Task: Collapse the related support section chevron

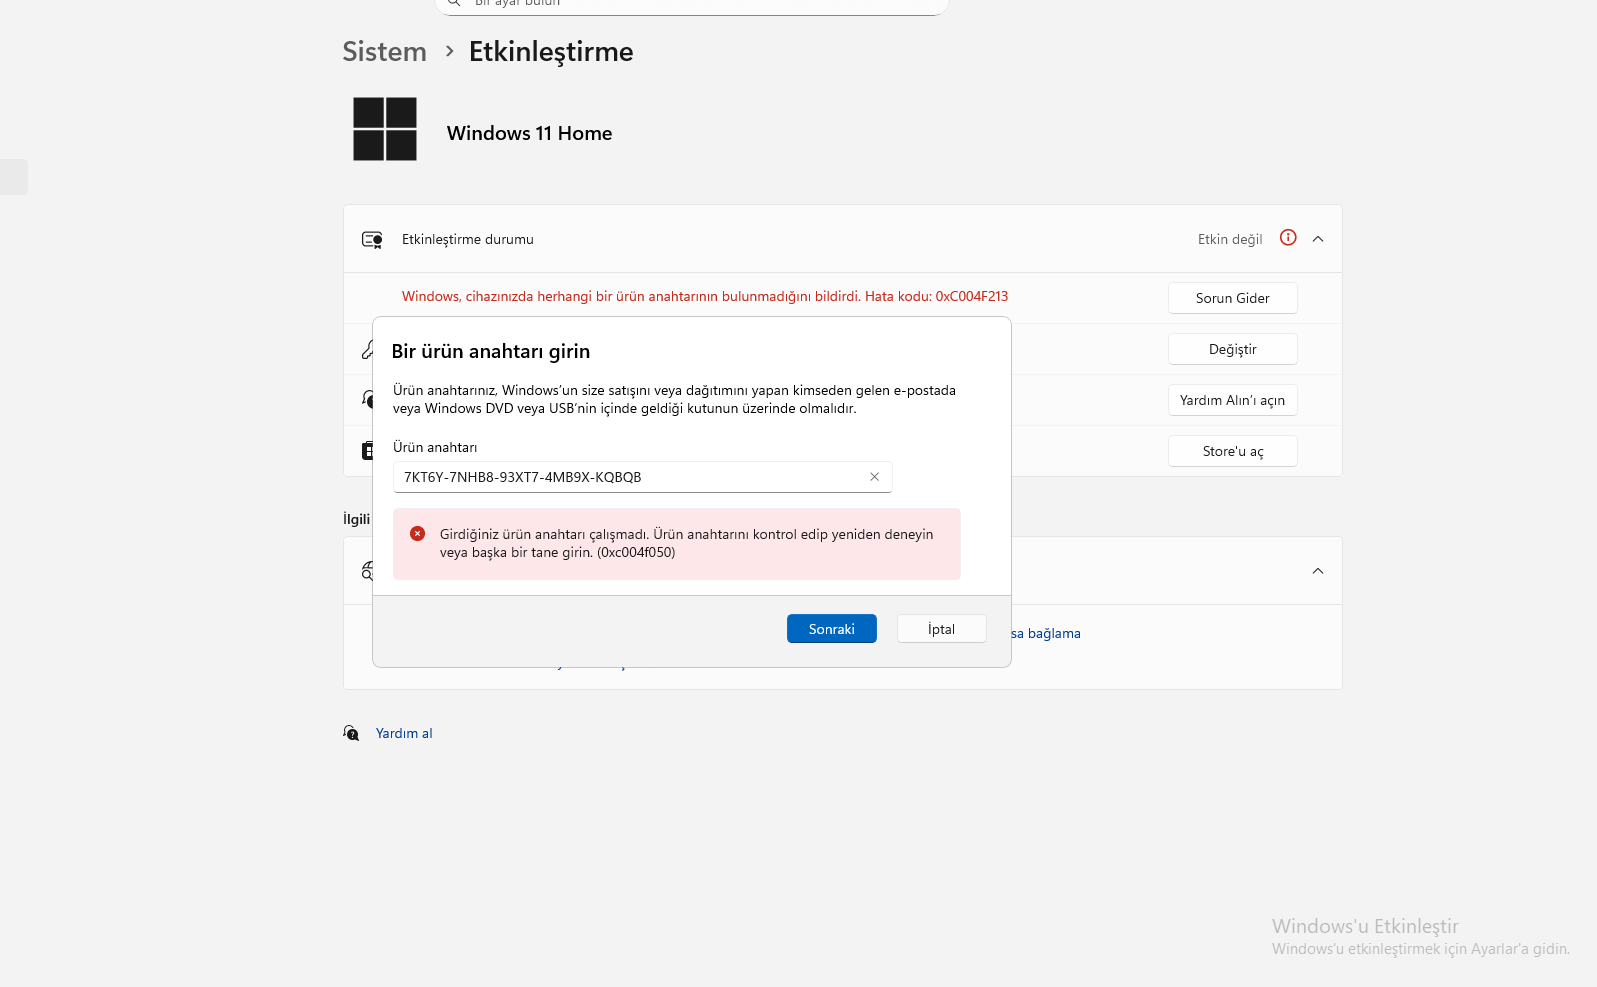Action: click(1318, 571)
